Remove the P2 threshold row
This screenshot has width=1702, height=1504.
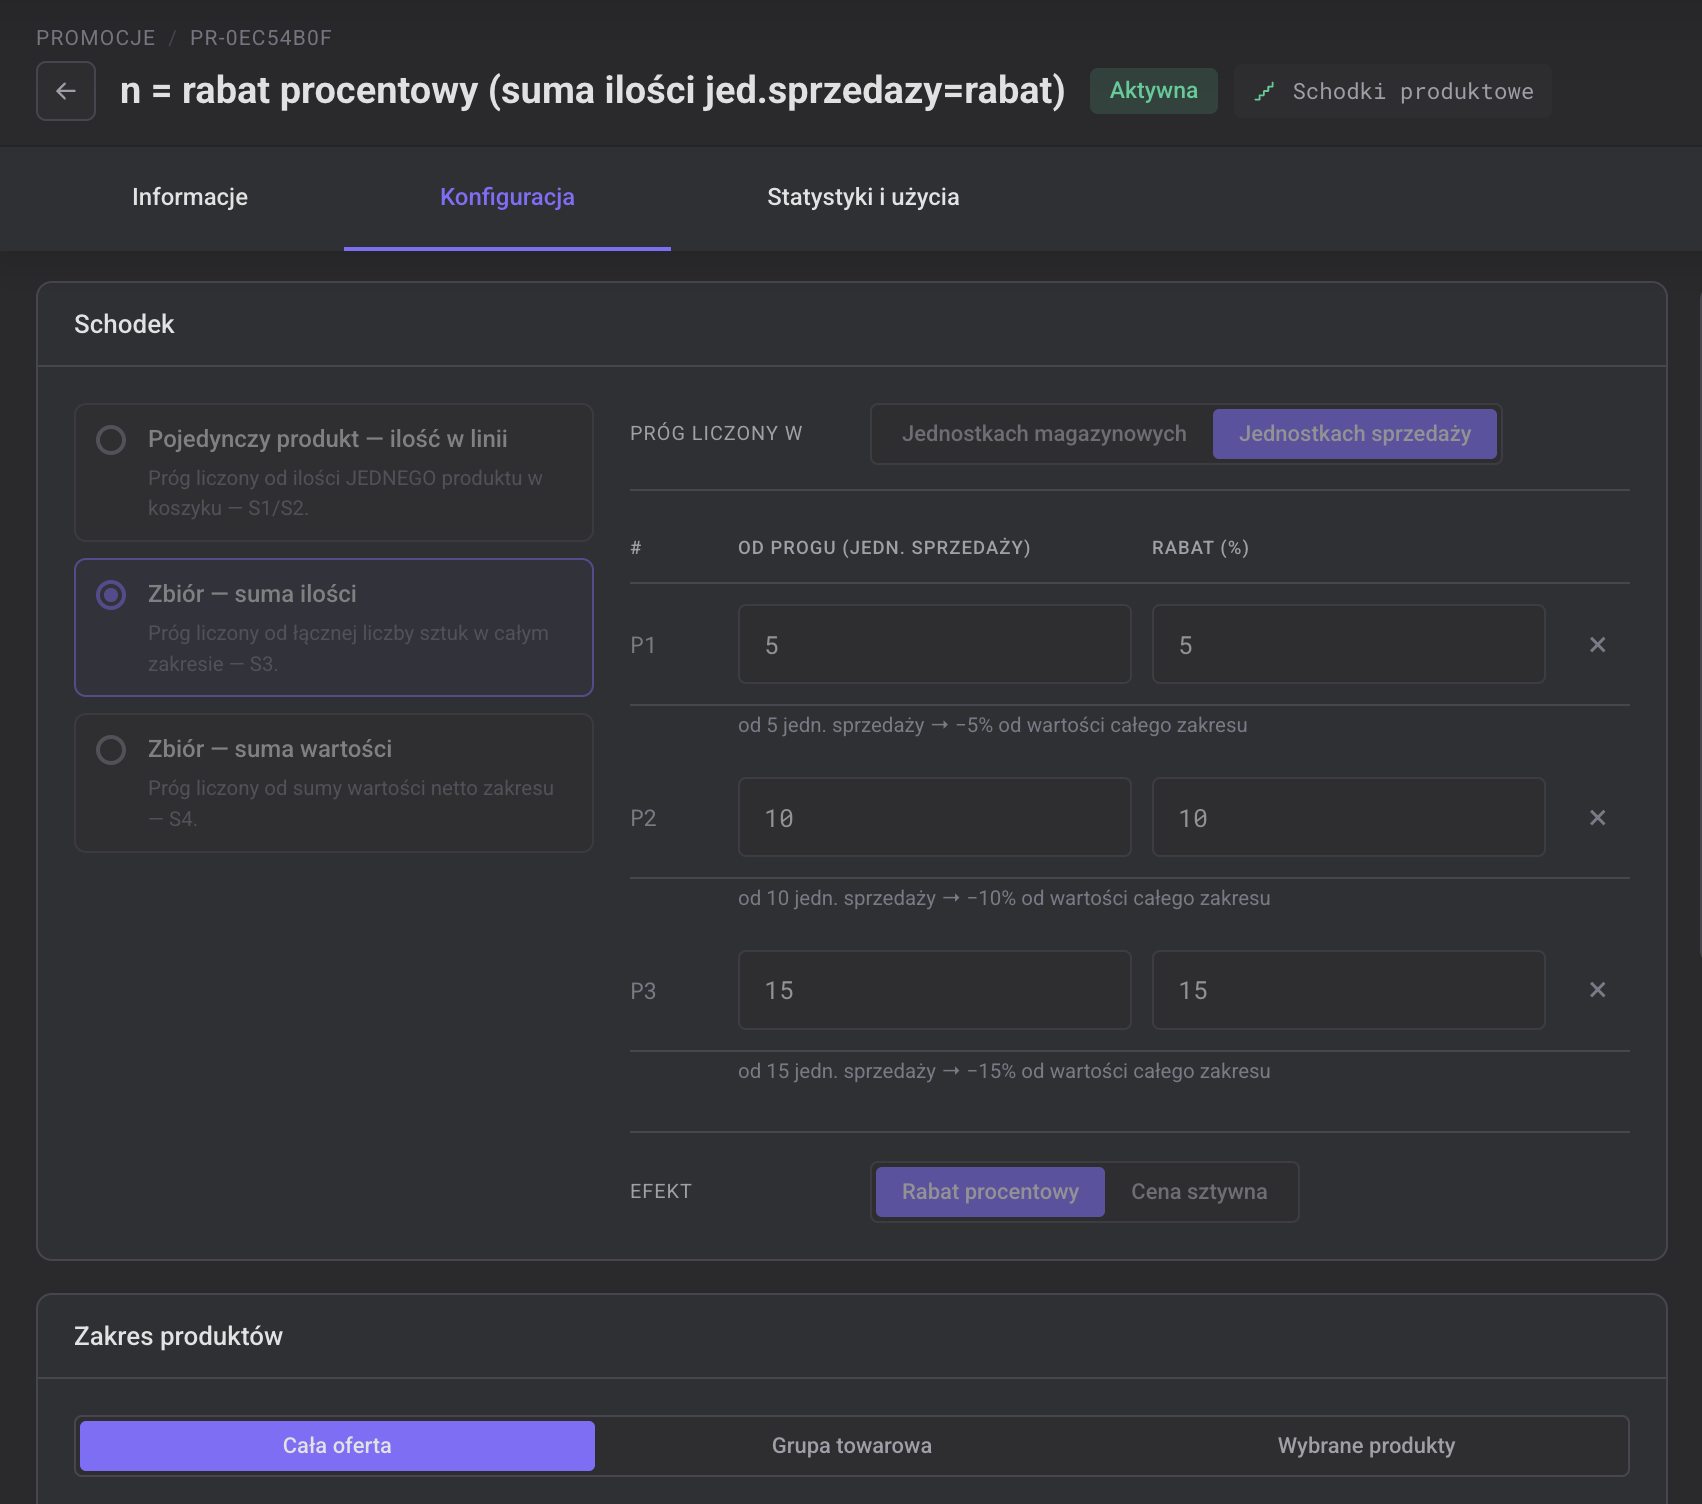point(1597,818)
